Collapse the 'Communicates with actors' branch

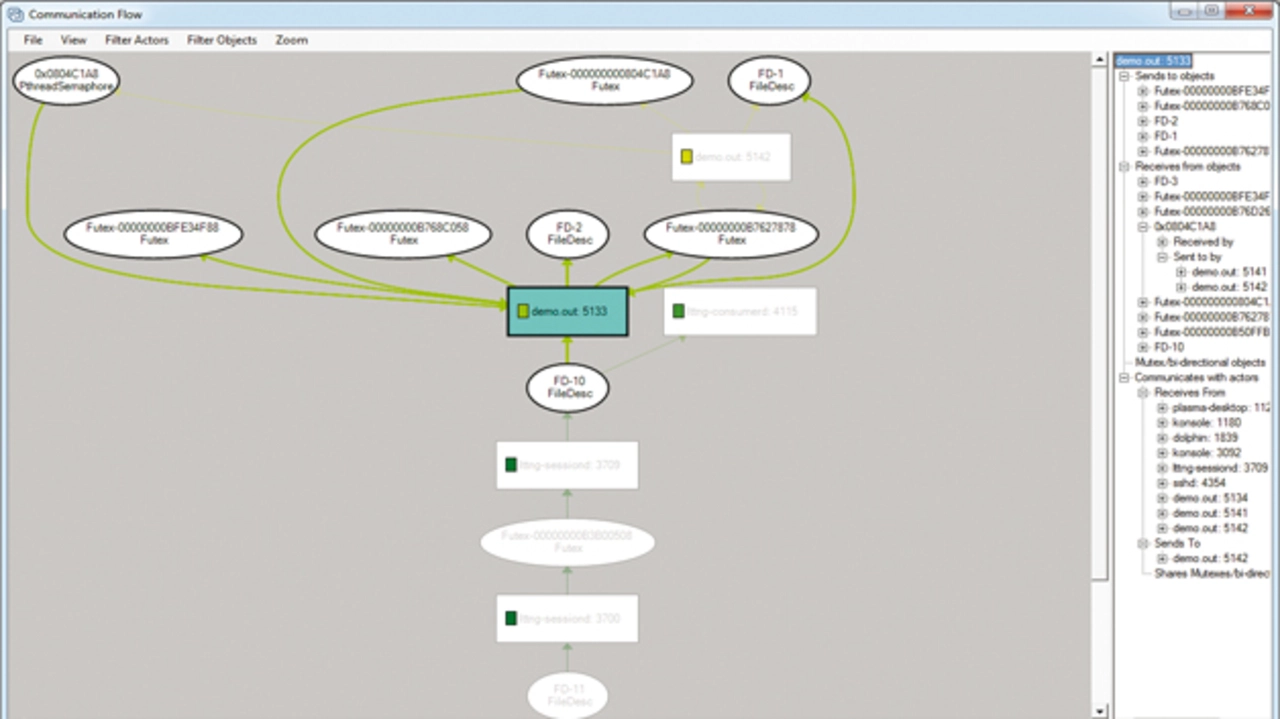tap(1124, 378)
